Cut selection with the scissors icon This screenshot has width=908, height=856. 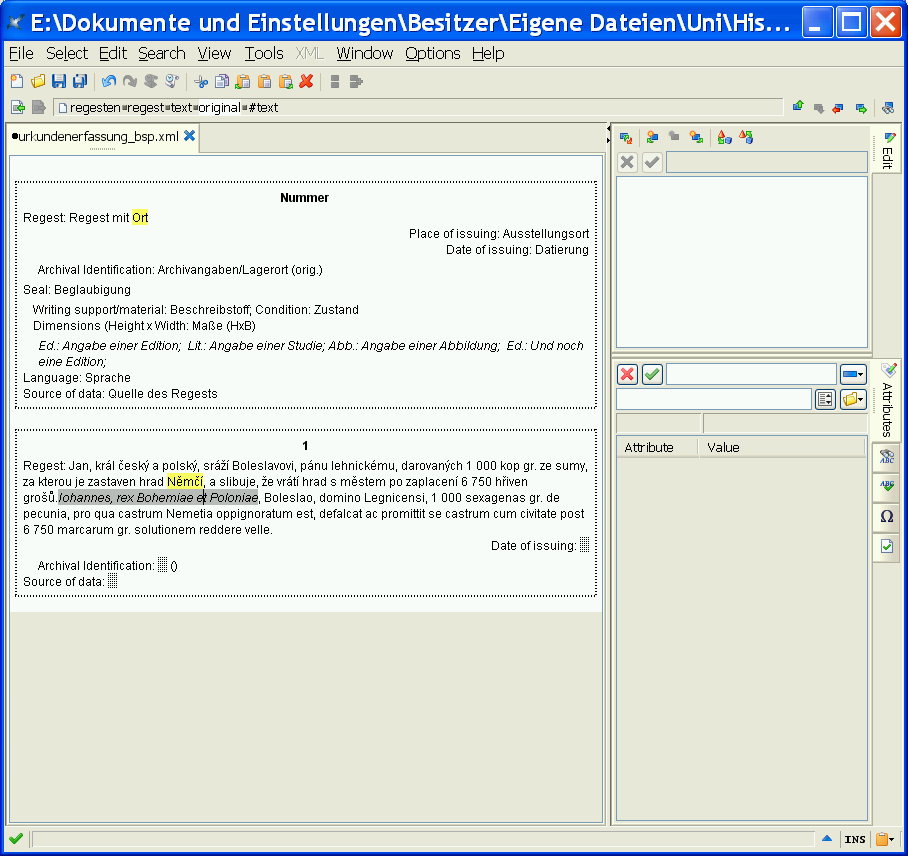click(201, 81)
